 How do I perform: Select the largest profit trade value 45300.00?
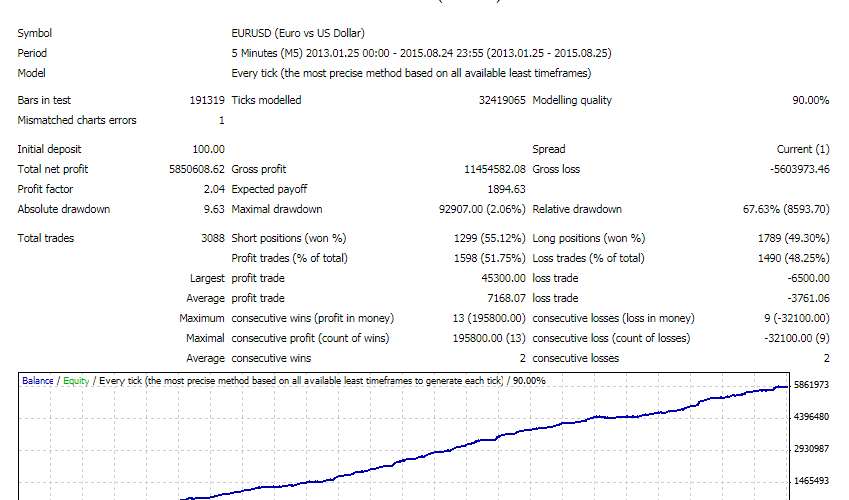pyautogui.click(x=504, y=278)
